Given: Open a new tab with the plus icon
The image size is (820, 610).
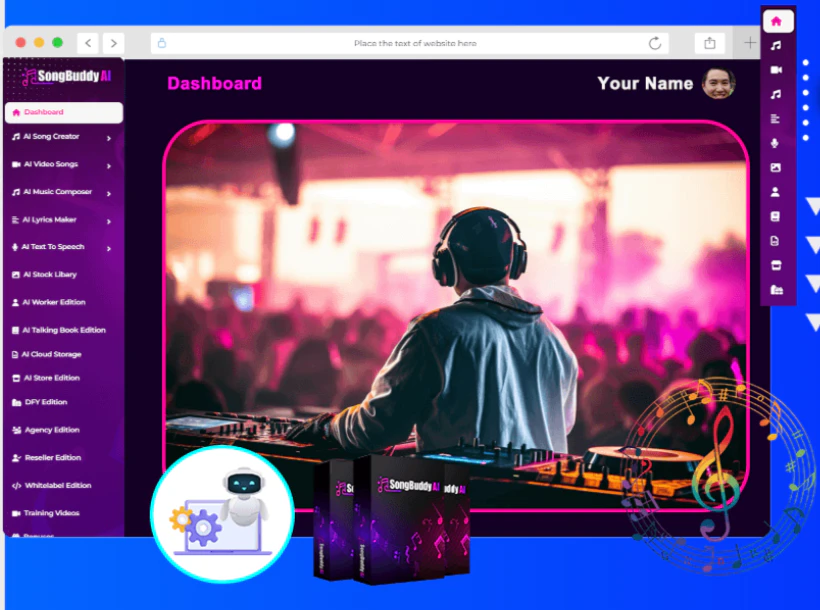Looking at the screenshot, I should pos(750,43).
